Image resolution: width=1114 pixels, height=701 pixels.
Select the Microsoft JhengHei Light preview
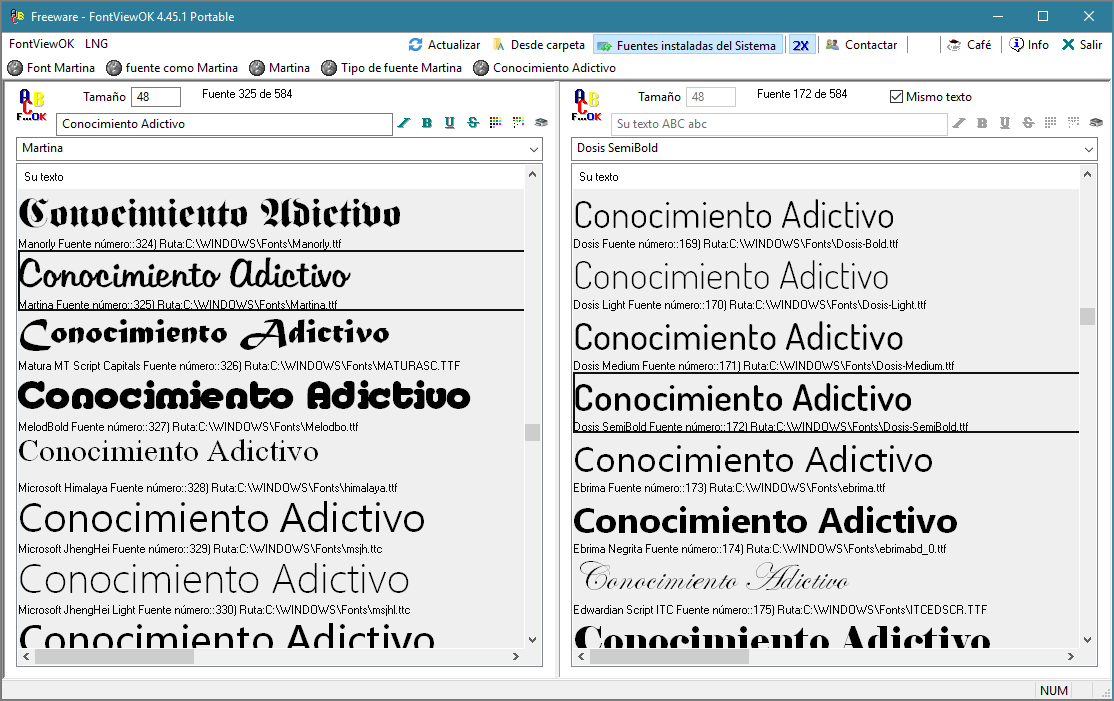[271, 586]
